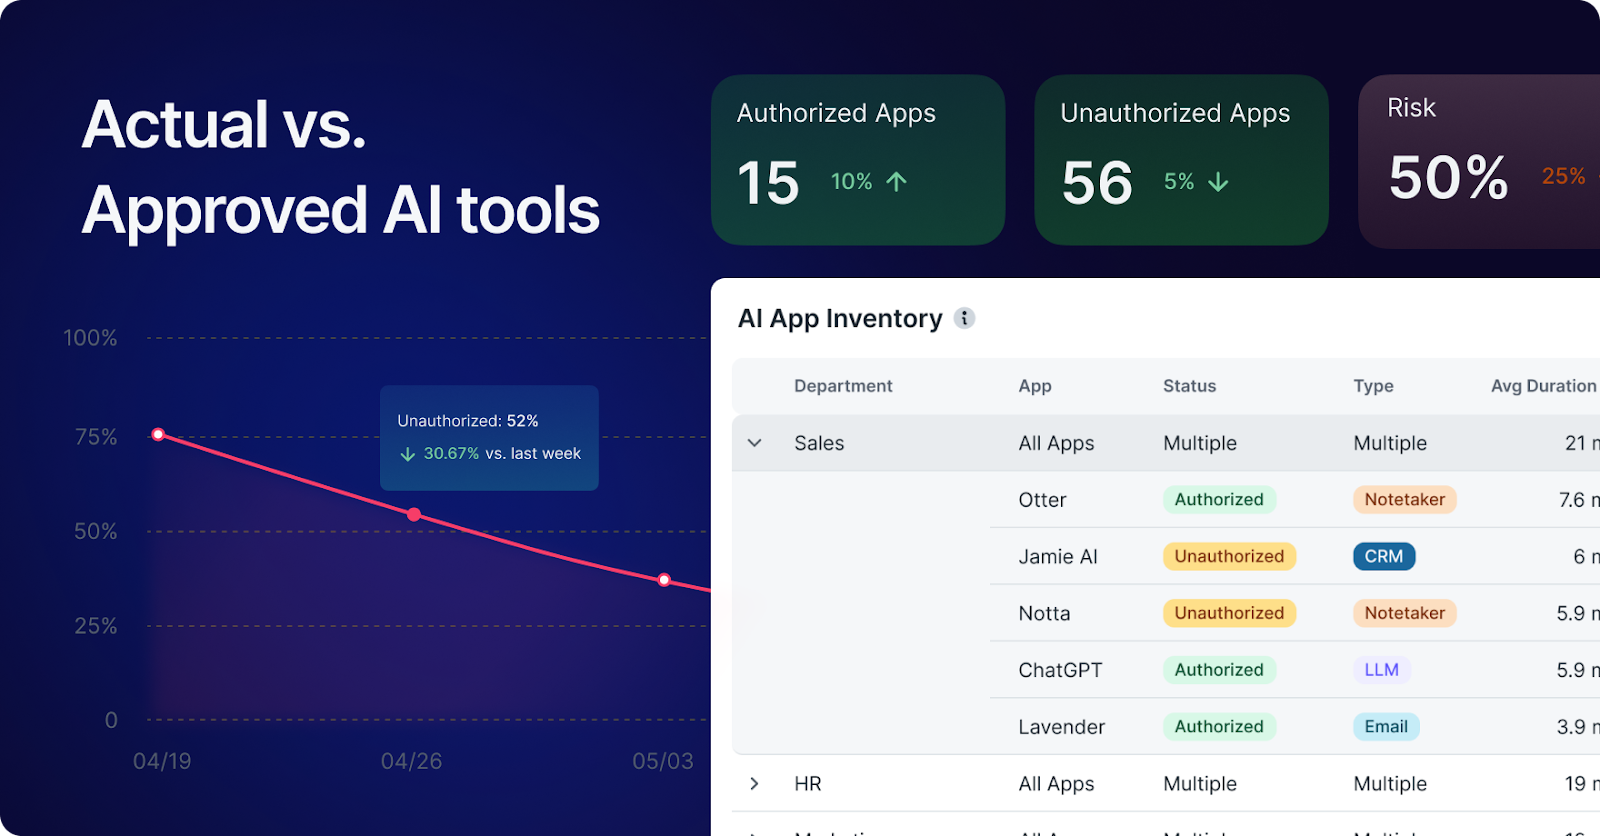Viewport: 1600px width, 836px height.
Task: Click the down arrow in Unauthorized Apps card
Action: (x=1218, y=182)
